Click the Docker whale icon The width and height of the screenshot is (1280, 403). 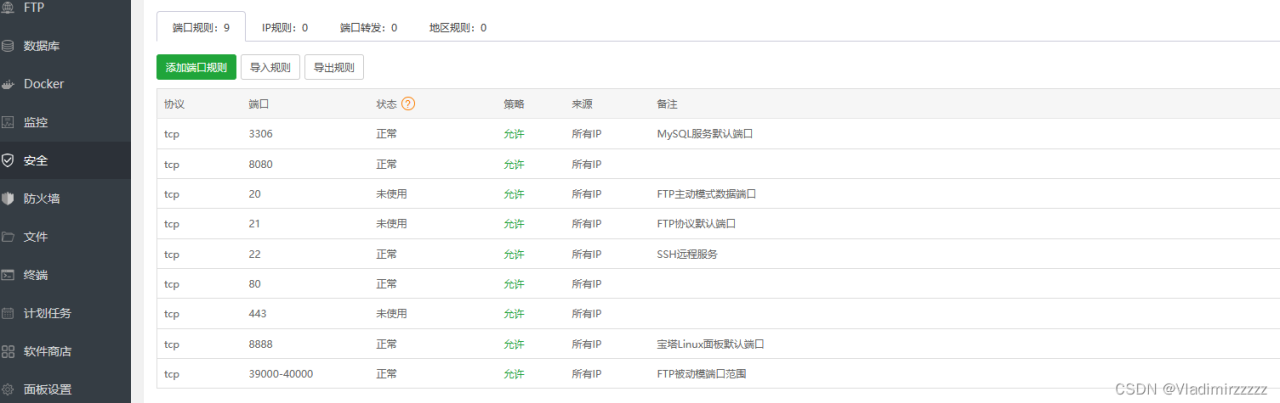pyautogui.click(x=8, y=84)
